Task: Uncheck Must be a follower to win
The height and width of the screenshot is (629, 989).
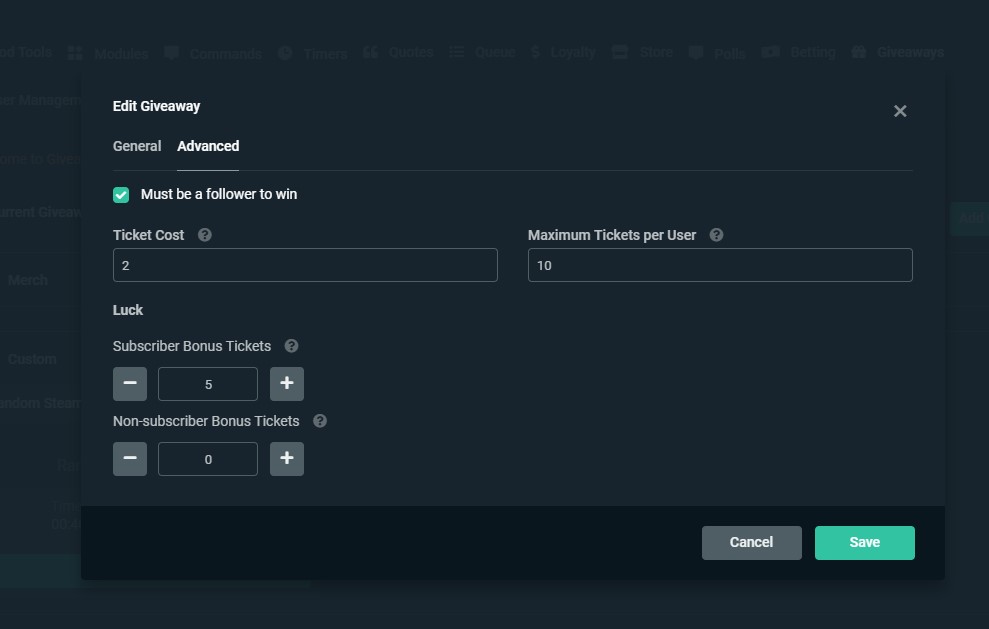Action: point(121,195)
